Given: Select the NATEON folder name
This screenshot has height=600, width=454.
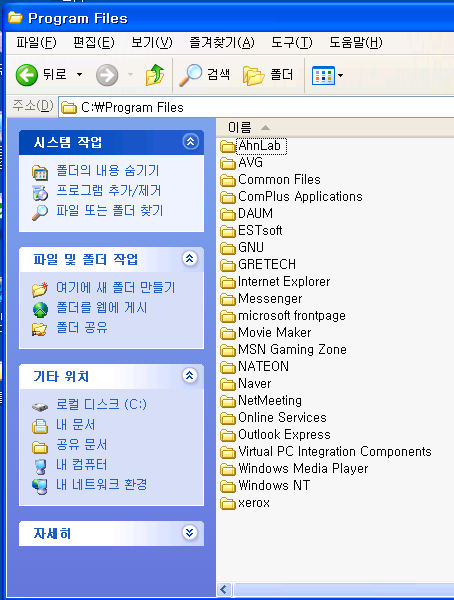Looking at the screenshot, I should (x=263, y=367).
